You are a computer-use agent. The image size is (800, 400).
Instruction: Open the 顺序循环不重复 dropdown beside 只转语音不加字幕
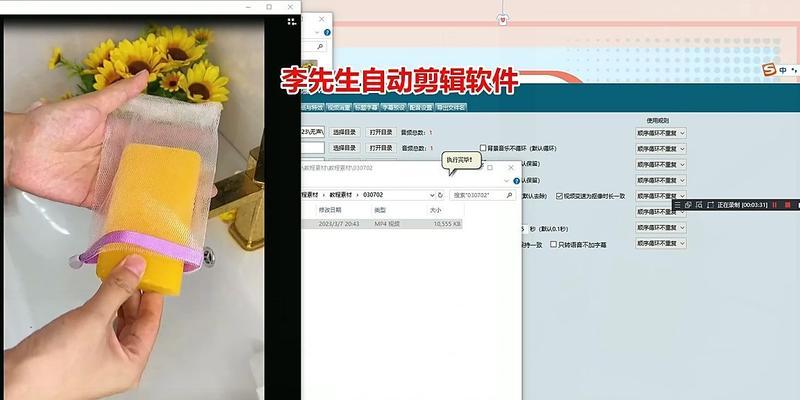coord(661,243)
